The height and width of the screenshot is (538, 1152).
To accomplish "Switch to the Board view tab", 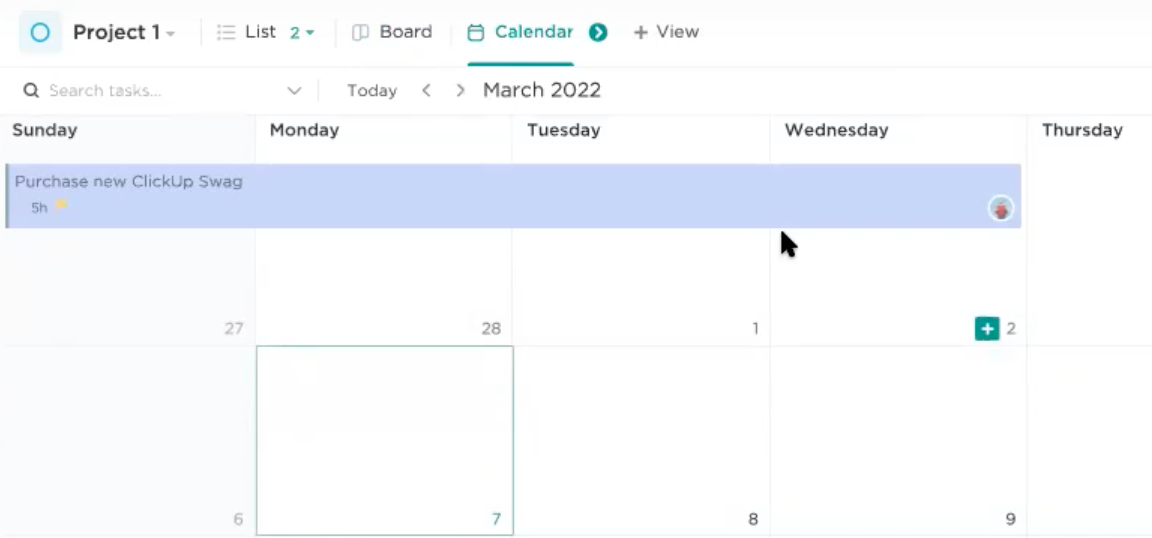I will click(x=393, y=32).
